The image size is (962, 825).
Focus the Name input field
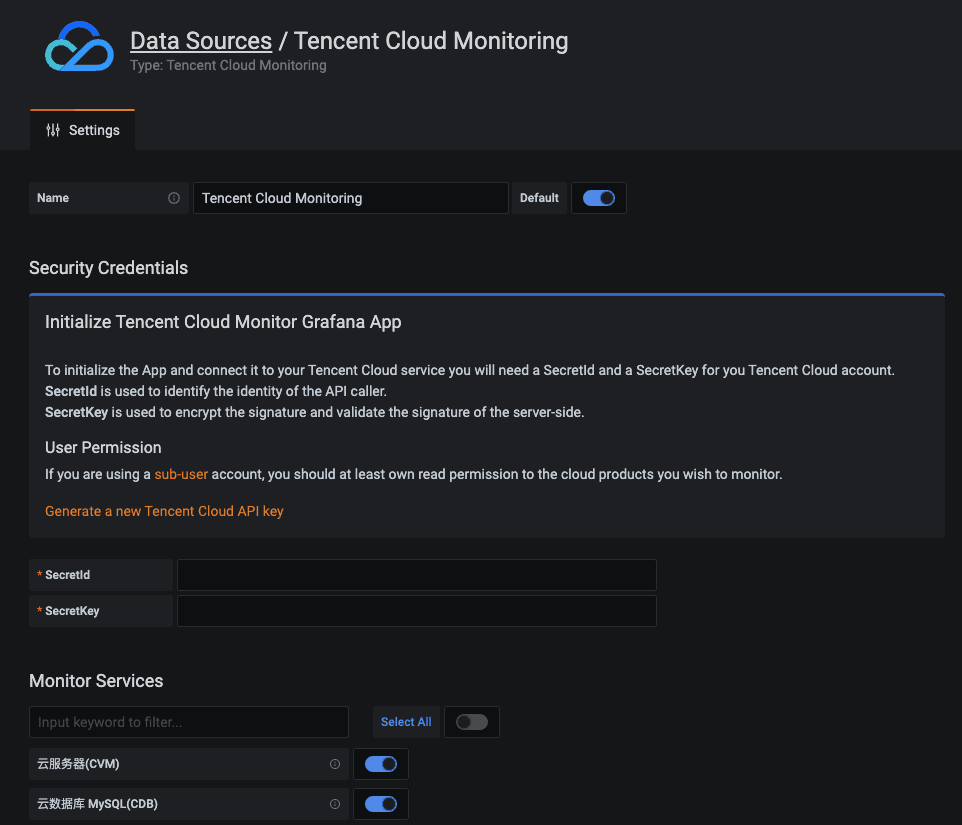pos(350,198)
